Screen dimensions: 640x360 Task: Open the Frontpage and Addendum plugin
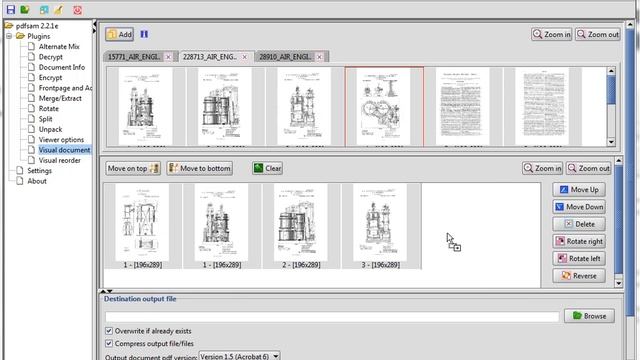65,88
